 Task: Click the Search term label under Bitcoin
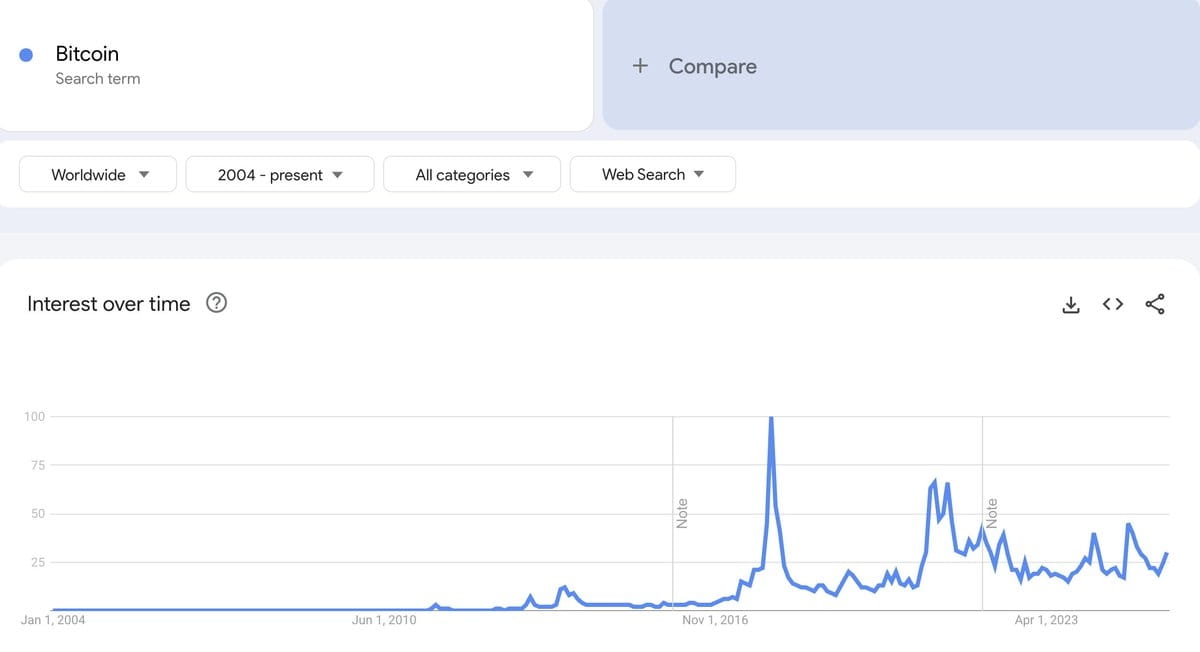(x=98, y=79)
